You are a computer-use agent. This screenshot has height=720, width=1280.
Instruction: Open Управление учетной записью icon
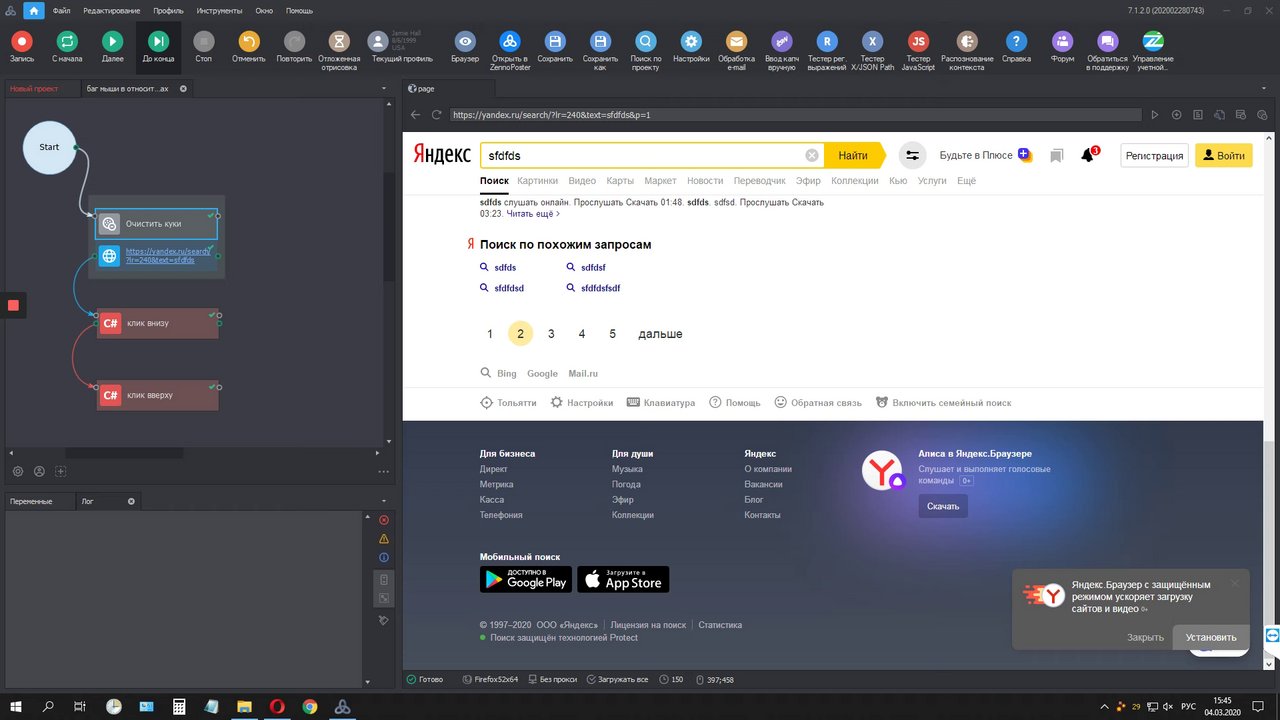(x=1153, y=42)
